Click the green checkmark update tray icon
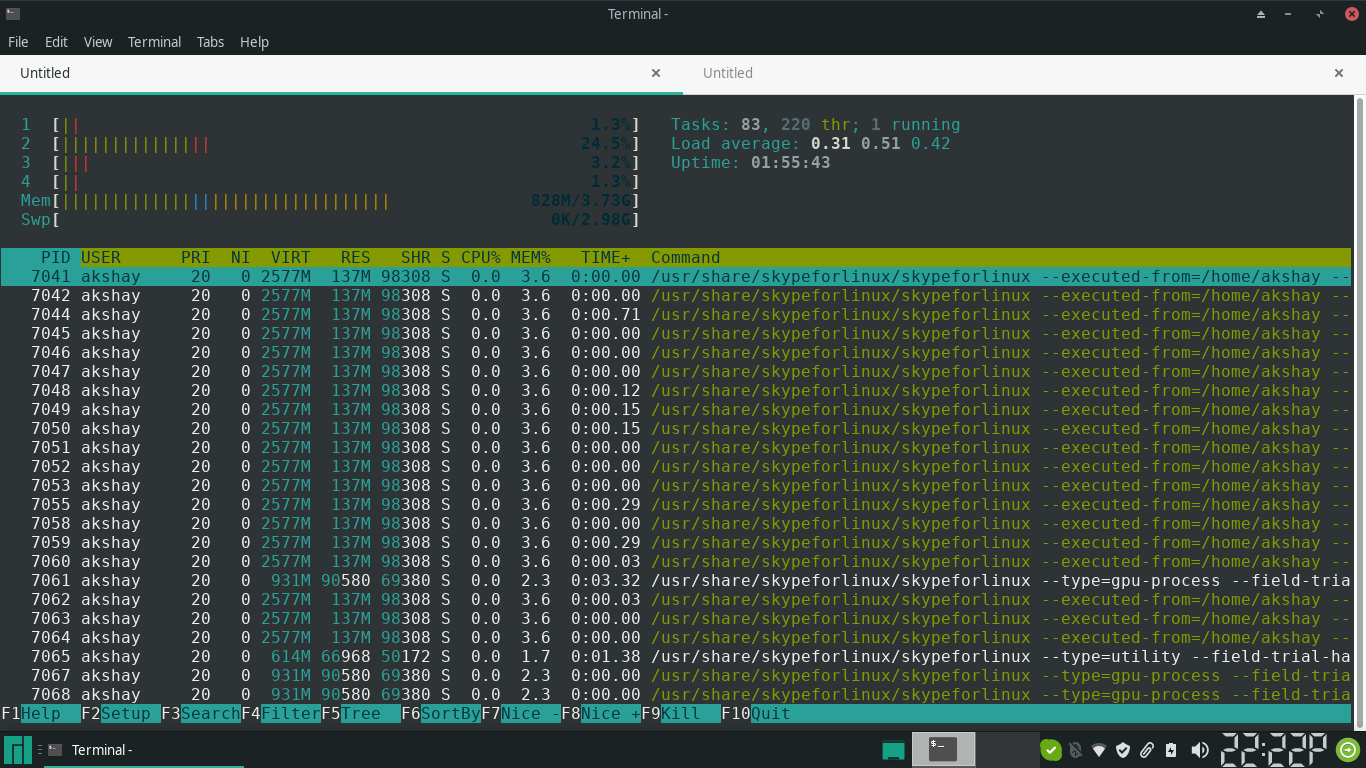1366x768 pixels. point(1050,750)
